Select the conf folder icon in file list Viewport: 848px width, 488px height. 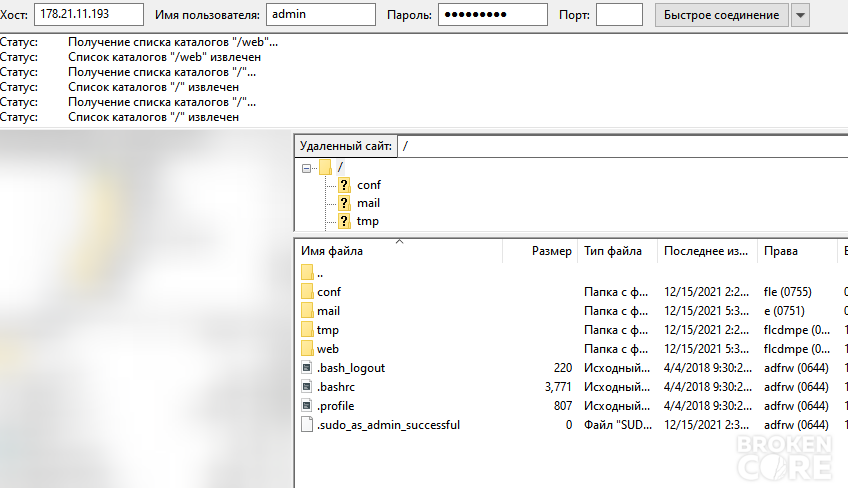pyautogui.click(x=307, y=292)
